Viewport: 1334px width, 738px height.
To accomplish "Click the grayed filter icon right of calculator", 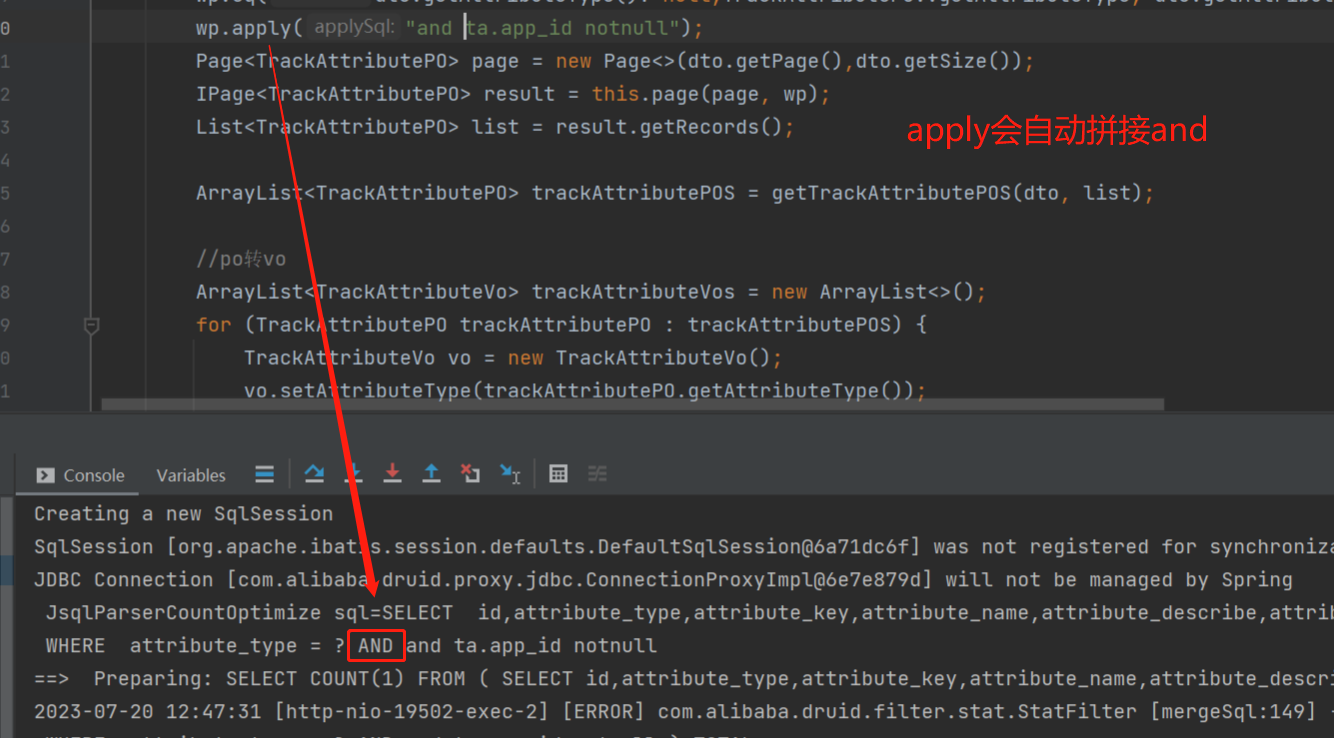I will (598, 473).
